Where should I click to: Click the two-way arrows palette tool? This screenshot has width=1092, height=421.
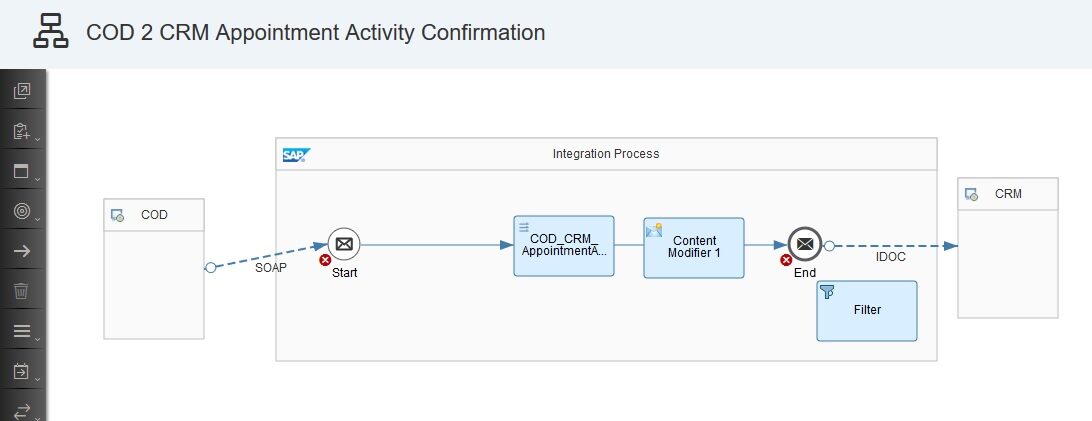point(22,409)
